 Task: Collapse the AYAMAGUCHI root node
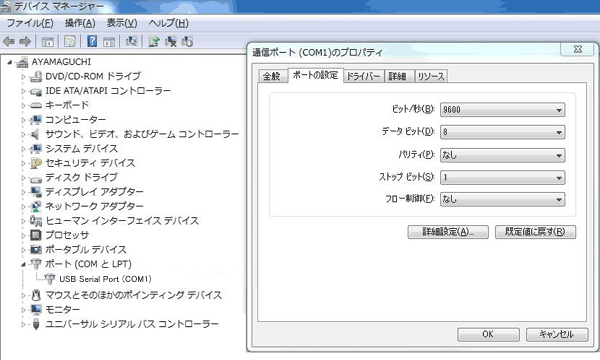tap(10, 62)
